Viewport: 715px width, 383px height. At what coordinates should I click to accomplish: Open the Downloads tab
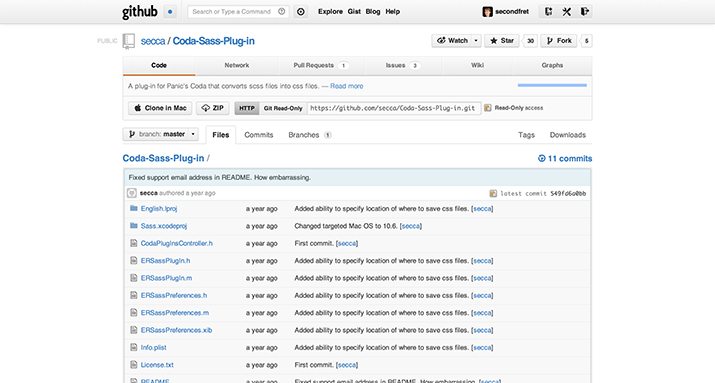click(567, 135)
